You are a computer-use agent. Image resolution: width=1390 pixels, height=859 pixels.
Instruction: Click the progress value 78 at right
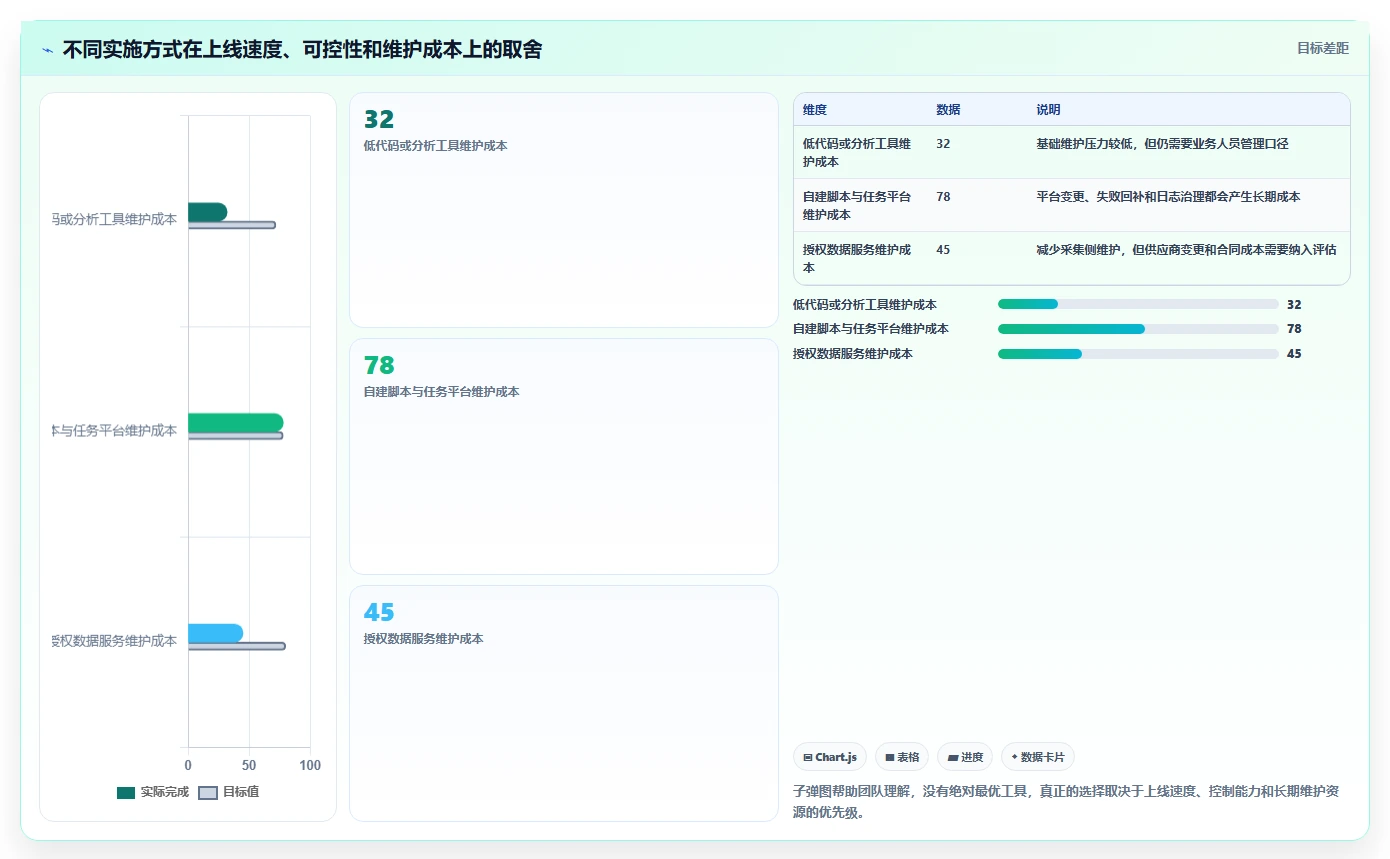point(1294,329)
